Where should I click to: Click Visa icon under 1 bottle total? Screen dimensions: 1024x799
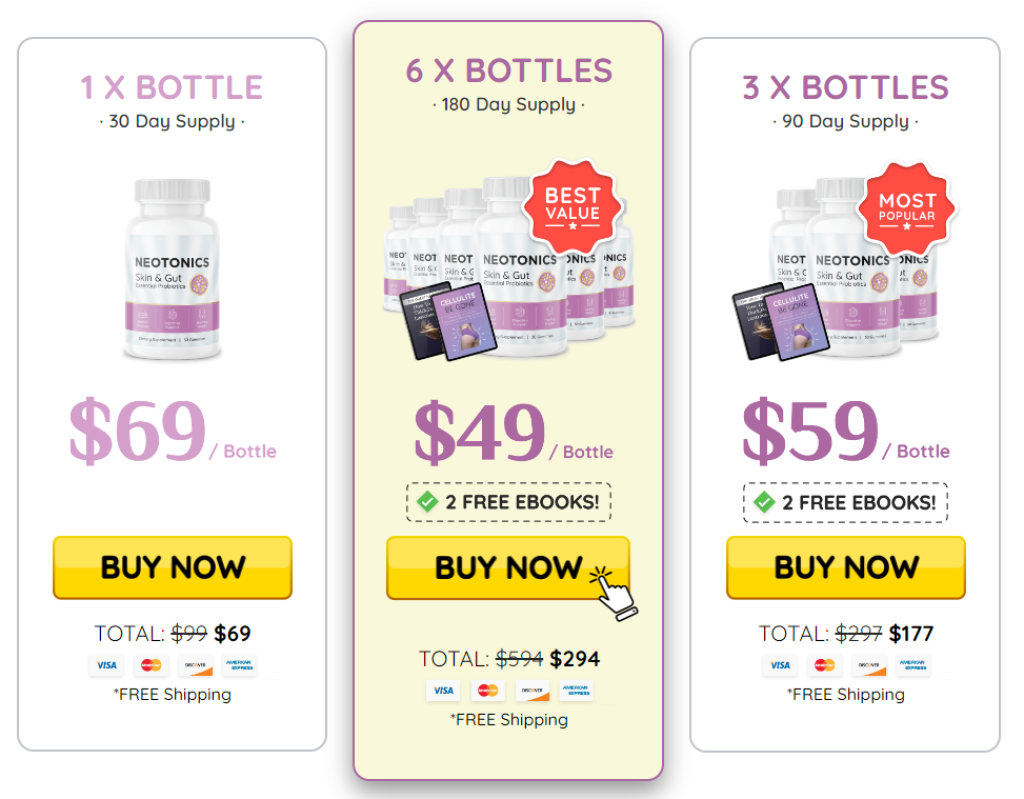(x=106, y=666)
